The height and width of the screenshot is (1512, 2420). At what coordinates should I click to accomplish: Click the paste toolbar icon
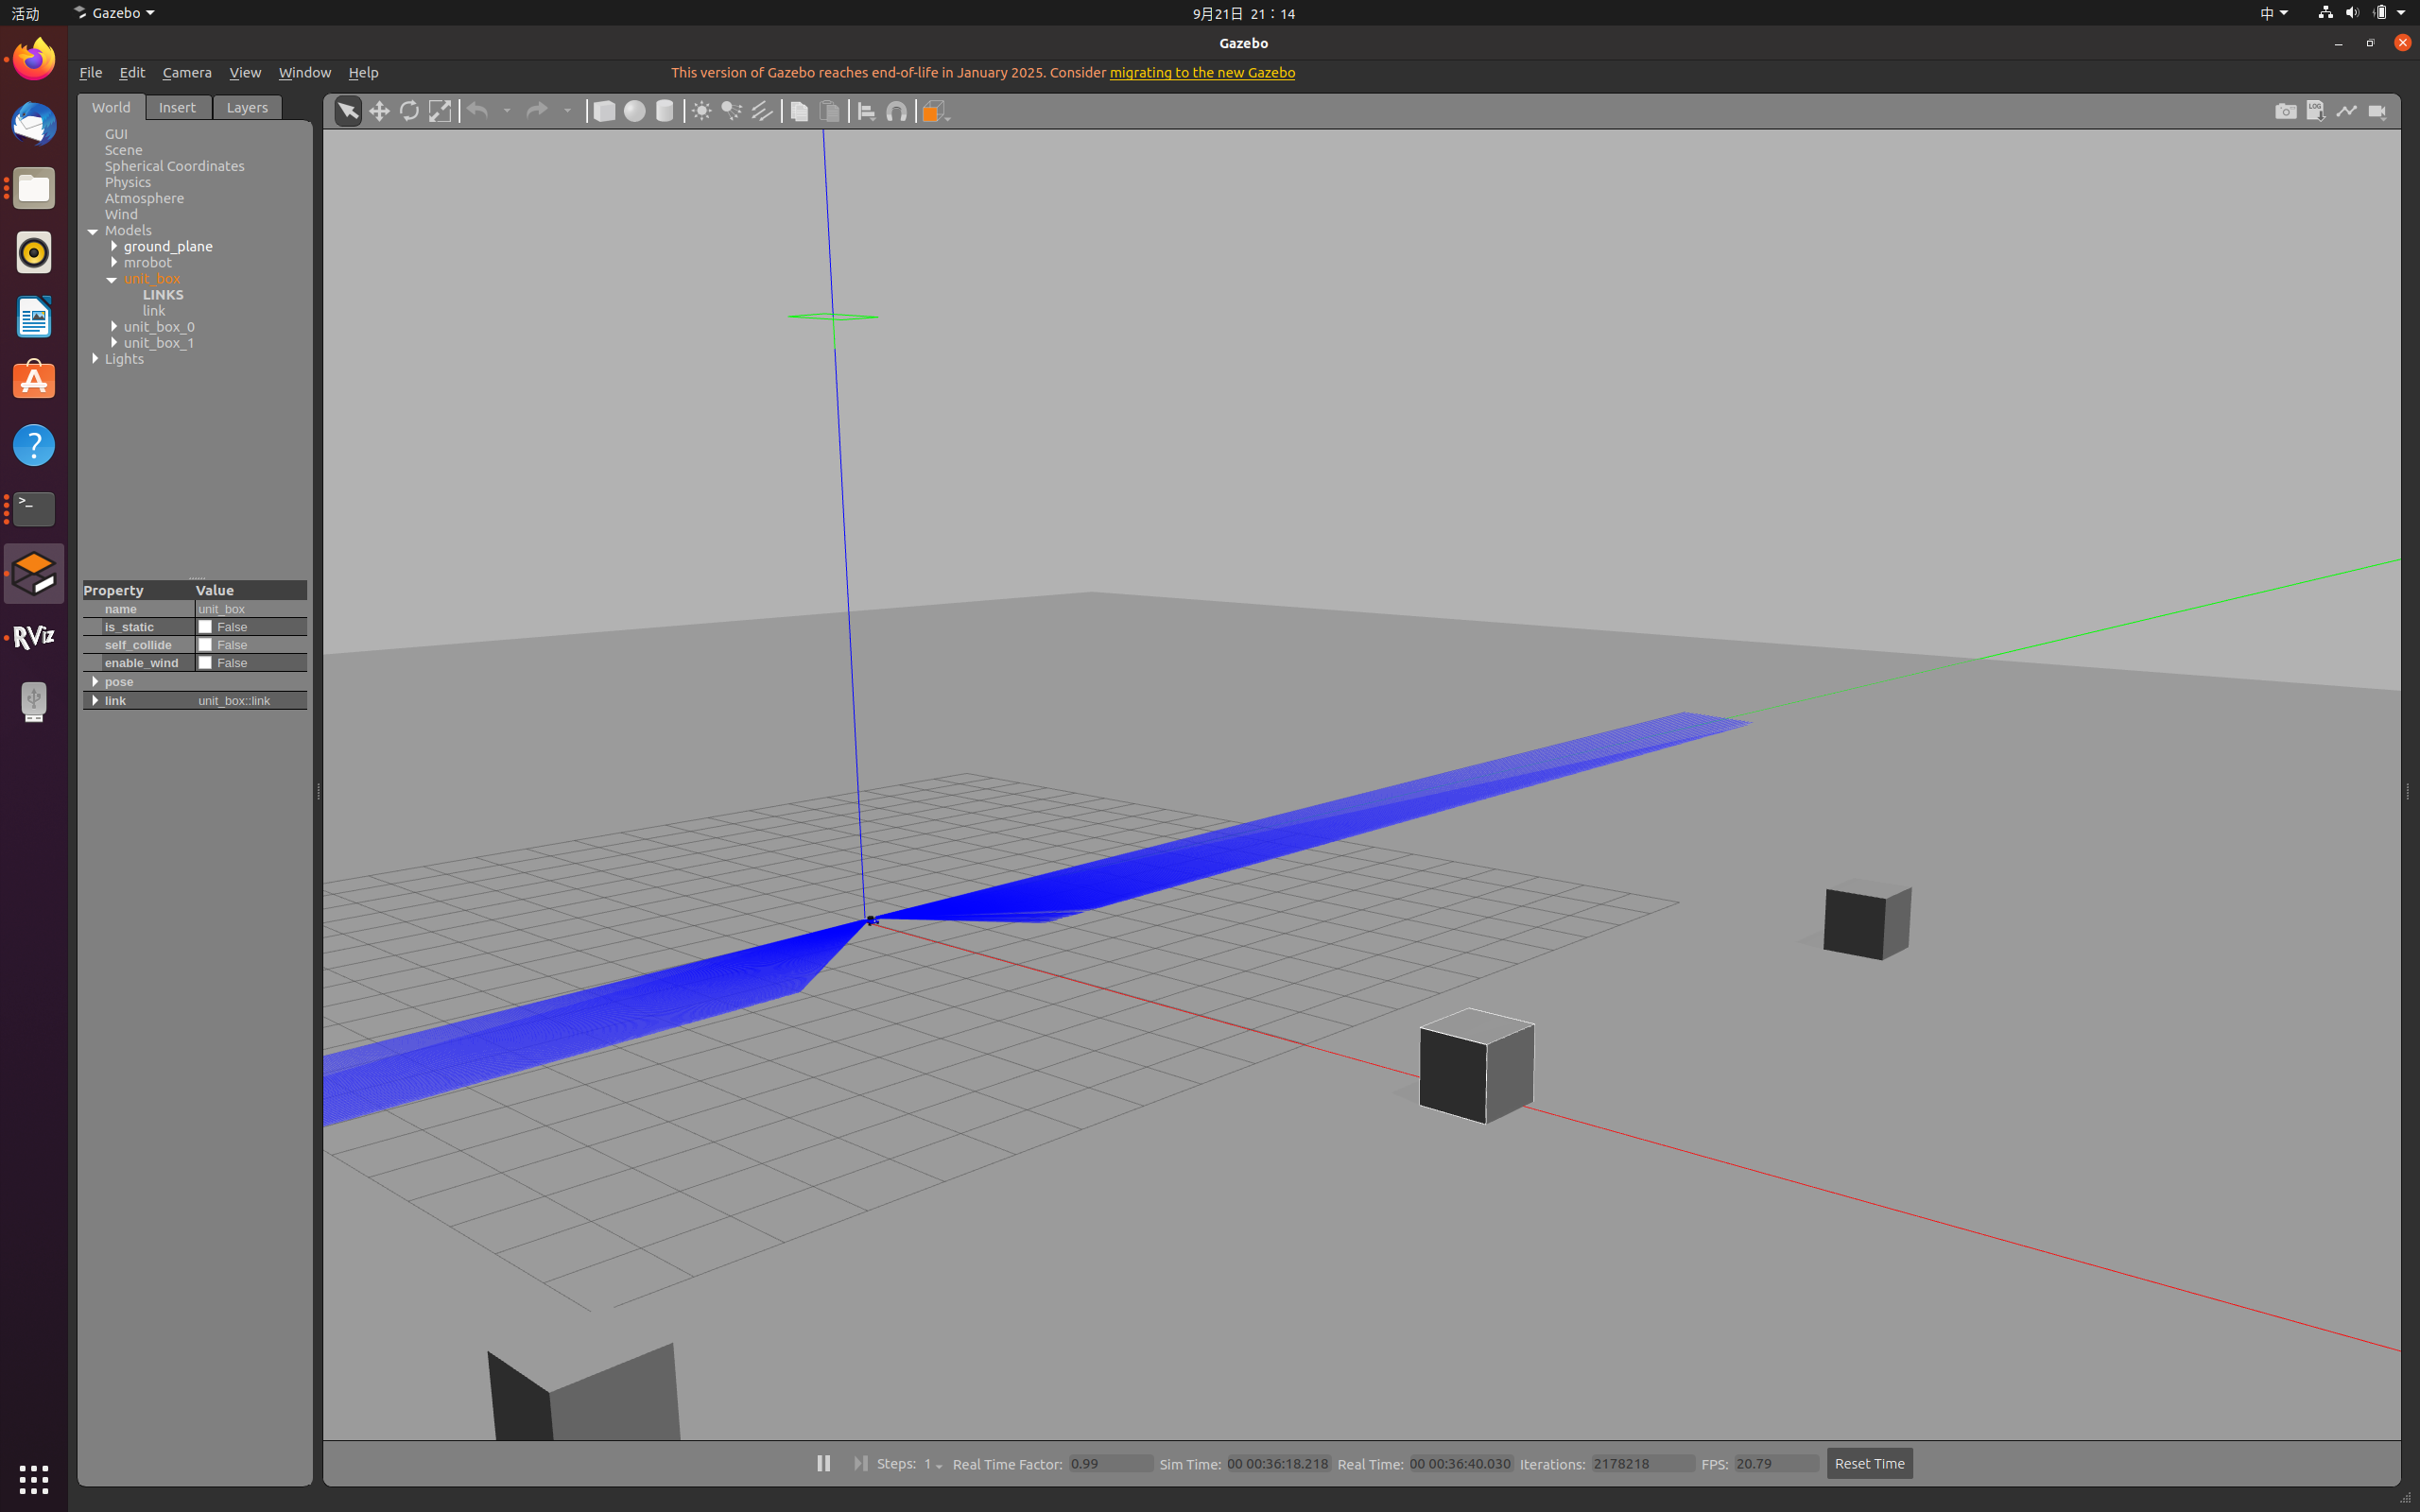click(x=829, y=111)
